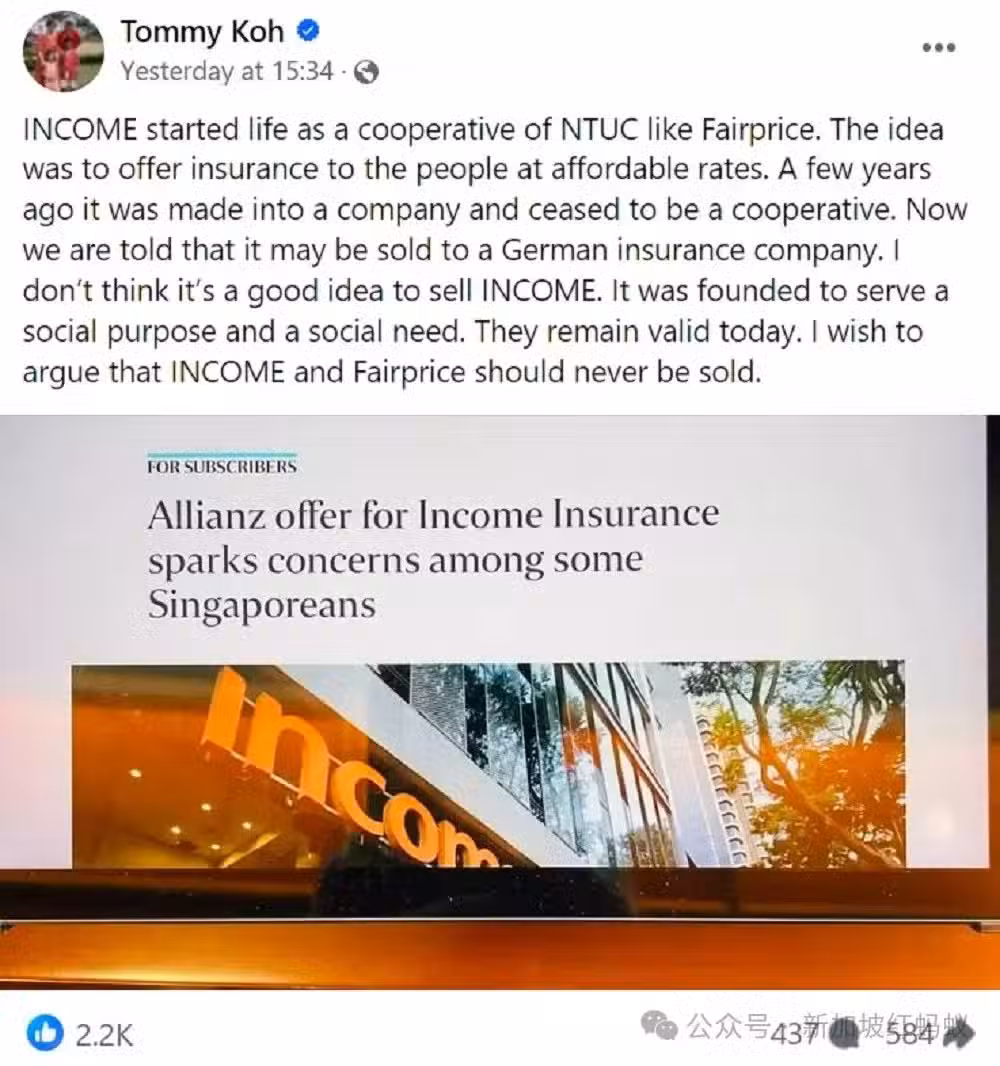Click the globe public privacy icon

tap(366, 71)
